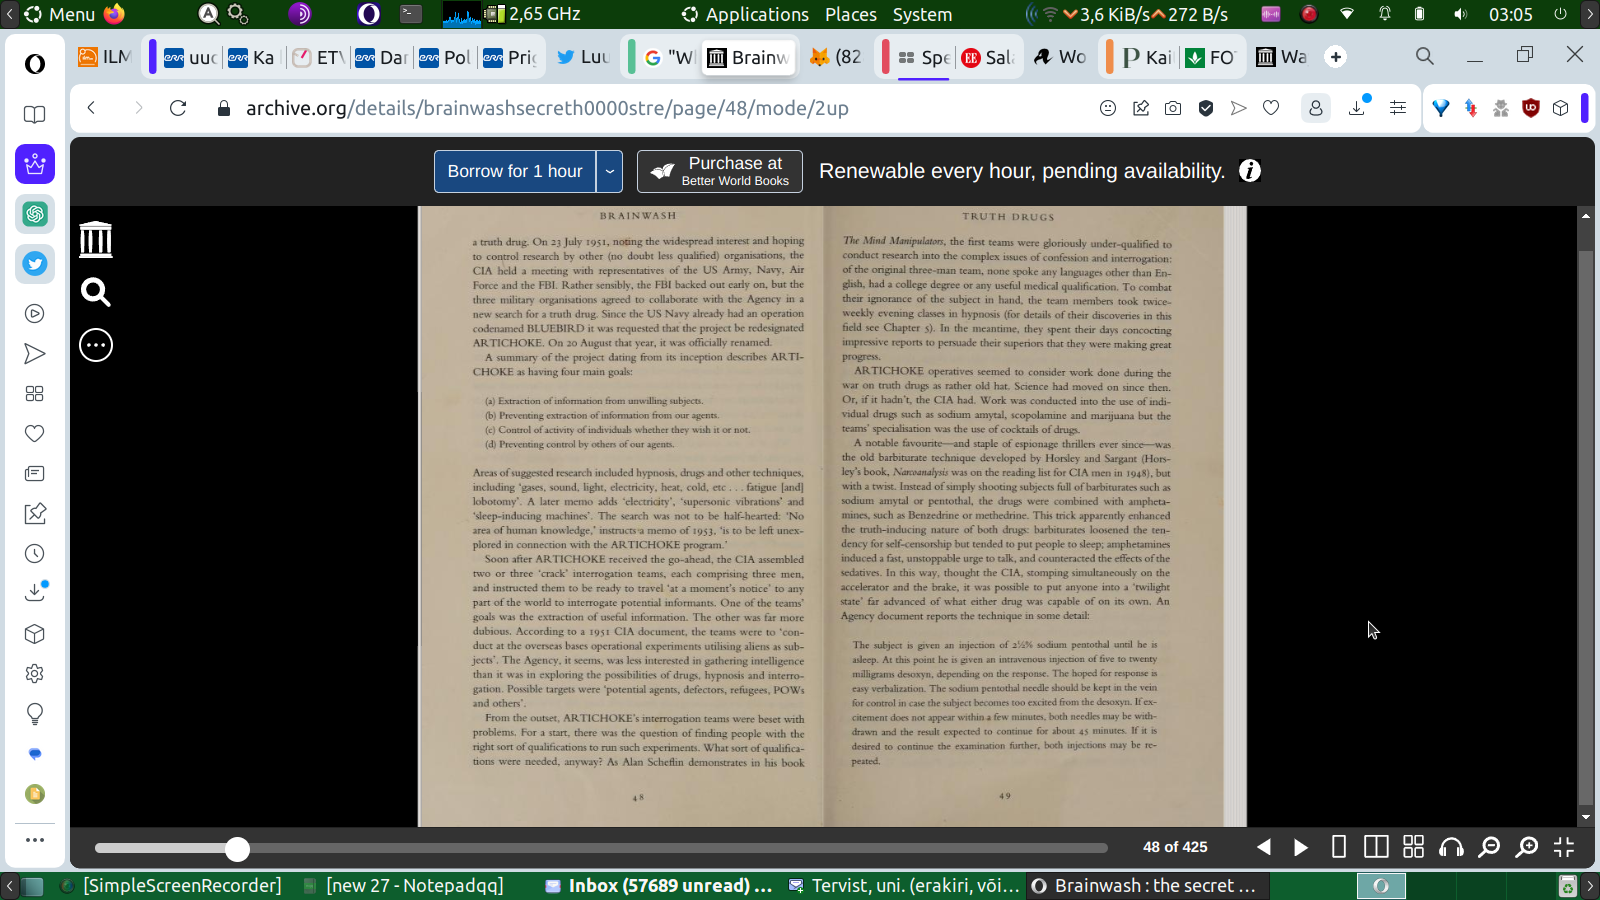Open the SimpleScreenRecorder taskbar window
Image resolution: width=1600 pixels, height=900 pixels.
pos(171,885)
